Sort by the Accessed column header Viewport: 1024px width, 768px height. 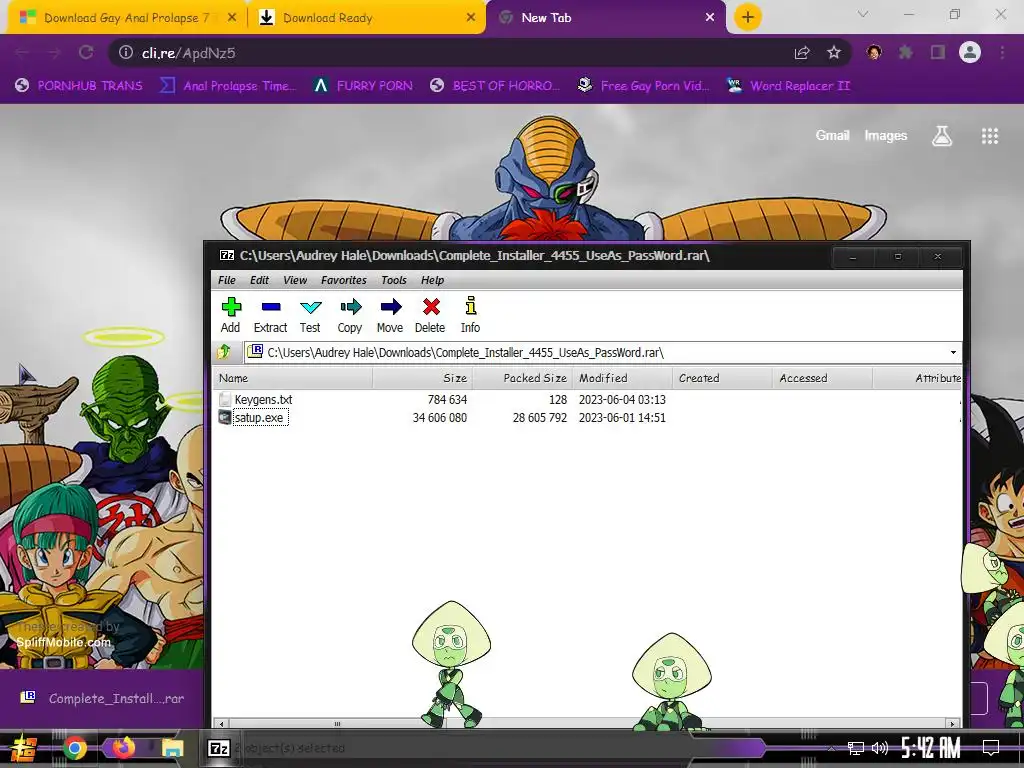822,378
